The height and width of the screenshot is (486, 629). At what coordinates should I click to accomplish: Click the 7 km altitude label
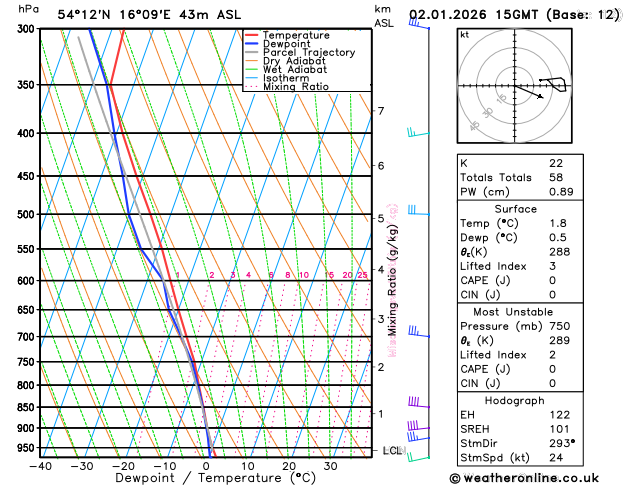(x=381, y=111)
